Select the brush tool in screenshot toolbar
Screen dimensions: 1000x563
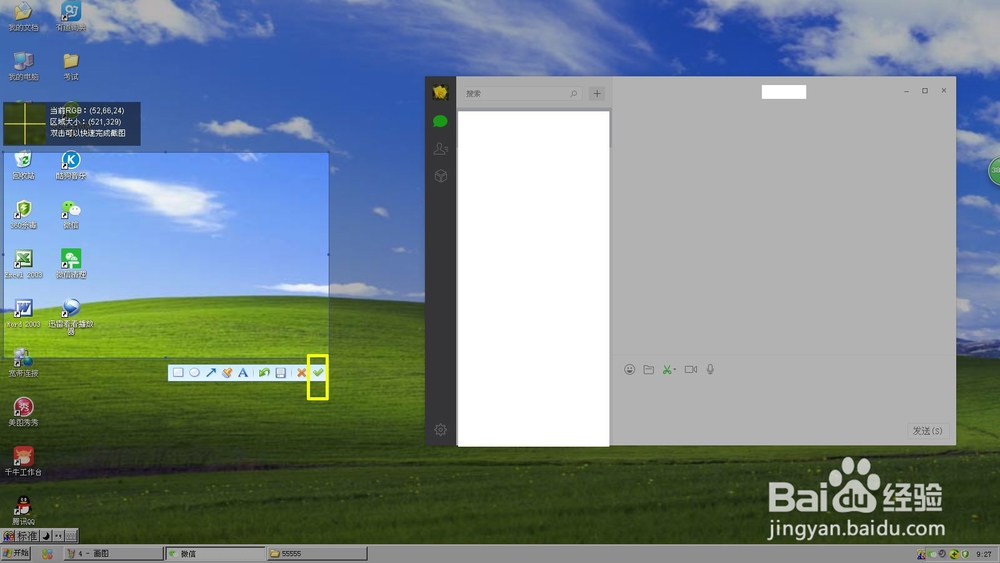pos(227,372)
